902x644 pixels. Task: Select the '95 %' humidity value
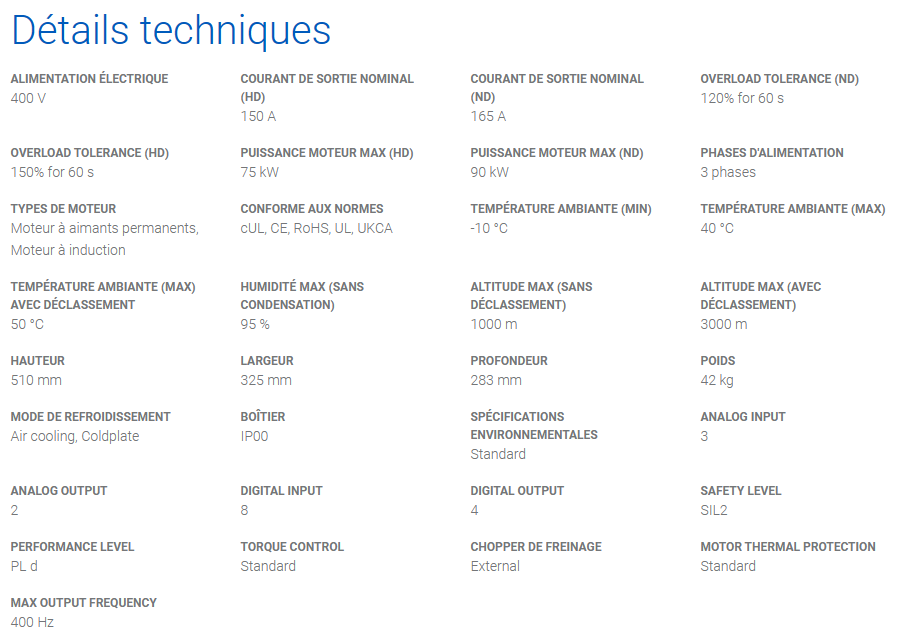[x=255, y=324]
